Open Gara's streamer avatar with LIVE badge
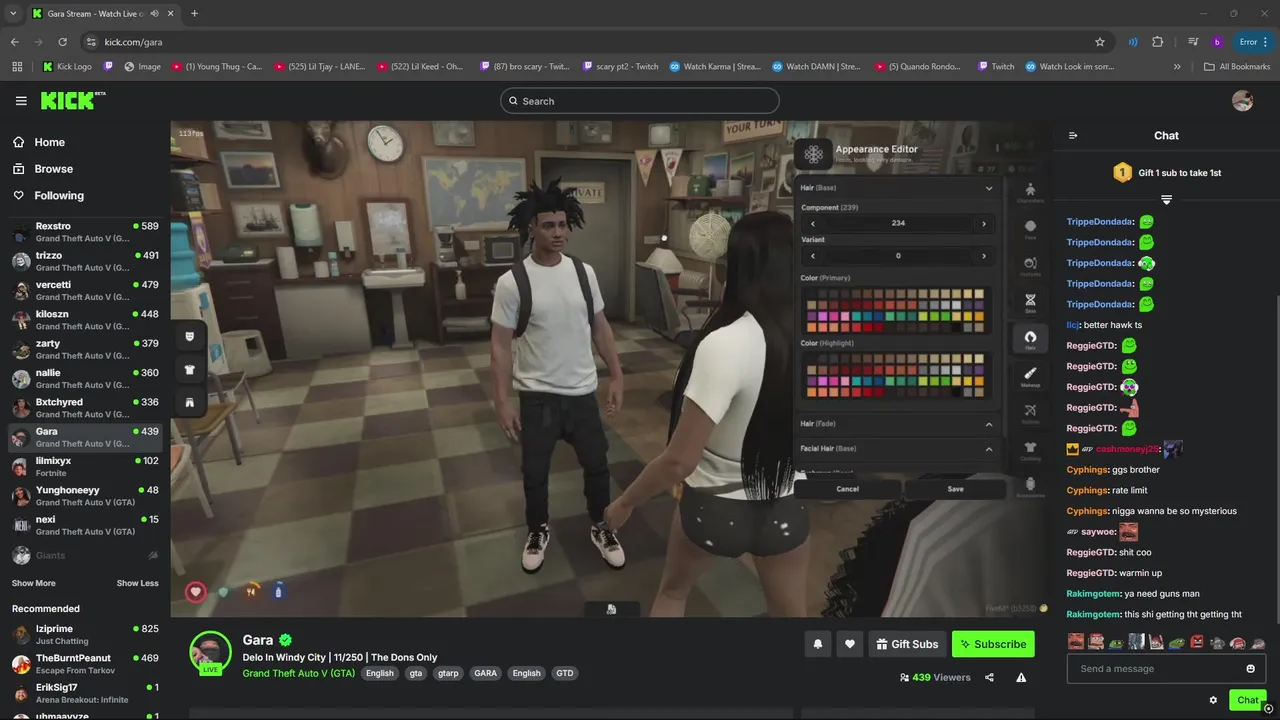The width and height of the screenshot is (1280, 720). [210, 652]
